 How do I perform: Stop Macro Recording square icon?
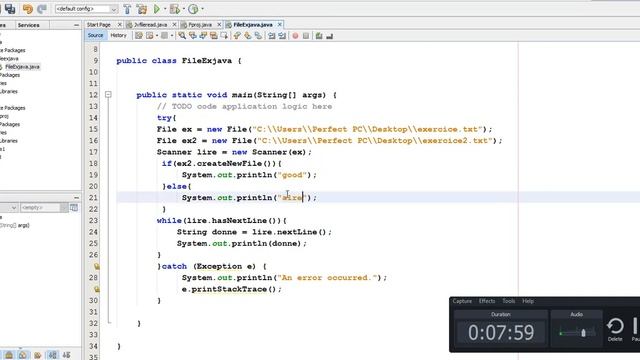(x=306, y=36)
